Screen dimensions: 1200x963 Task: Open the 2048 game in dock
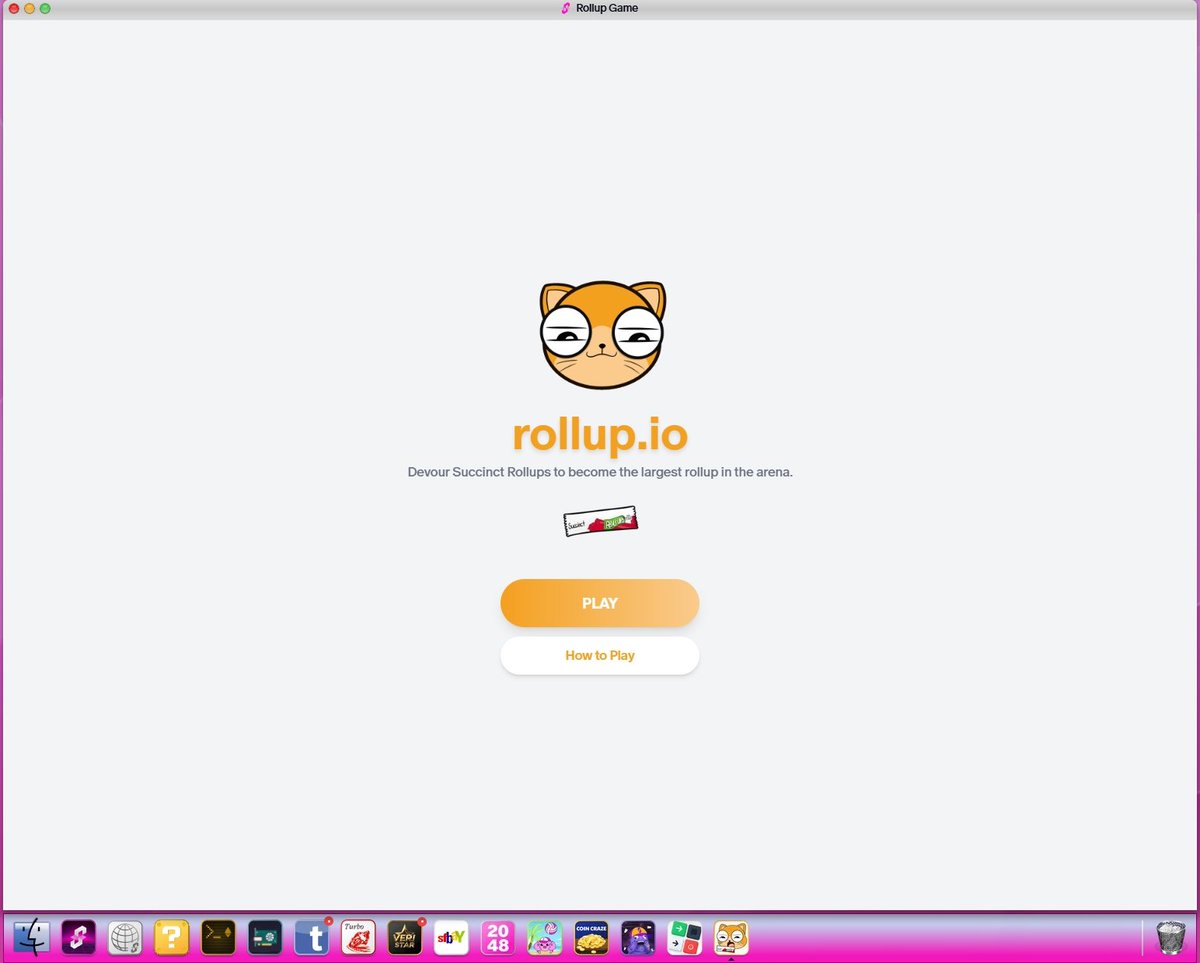[498, 937]
